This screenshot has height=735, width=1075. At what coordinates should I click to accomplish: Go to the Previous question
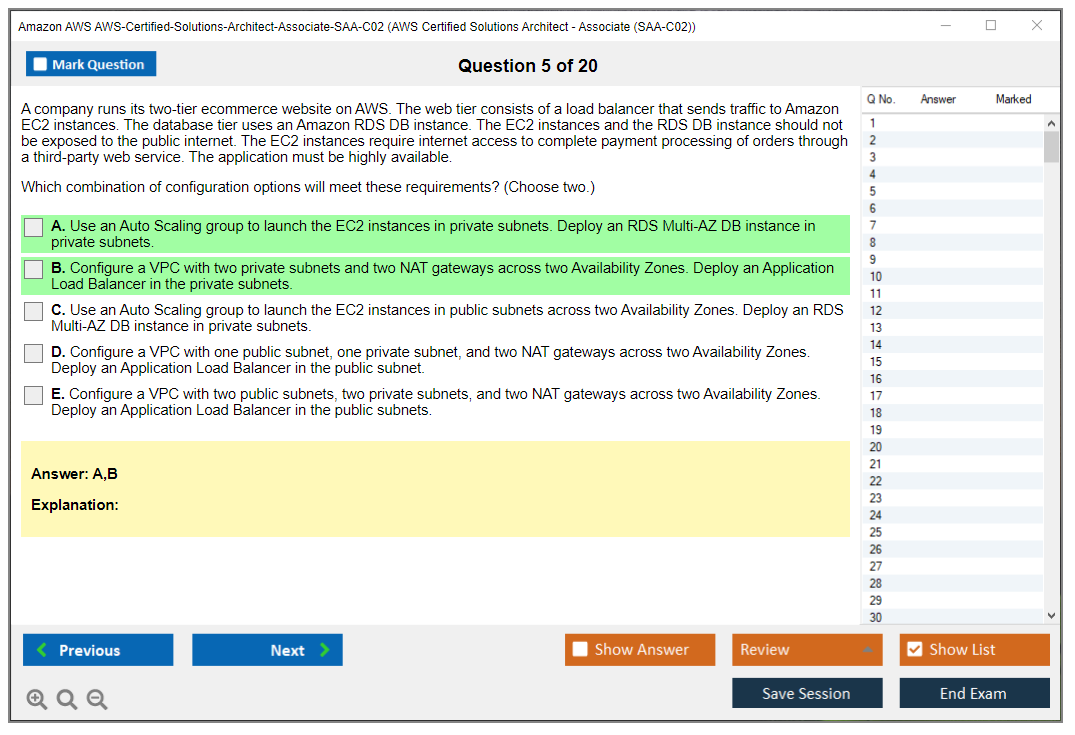(x=98, y=650)
